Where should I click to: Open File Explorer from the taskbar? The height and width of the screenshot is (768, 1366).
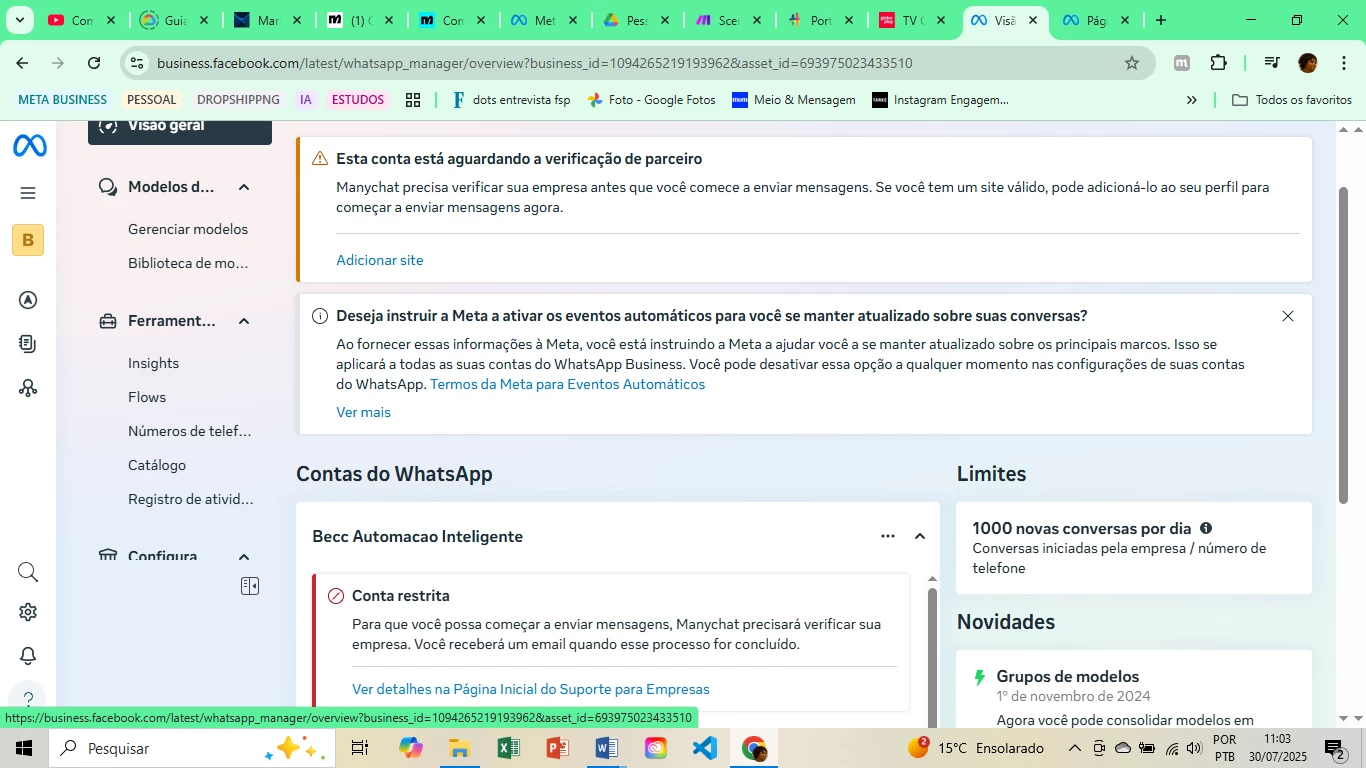click(459, 748)
